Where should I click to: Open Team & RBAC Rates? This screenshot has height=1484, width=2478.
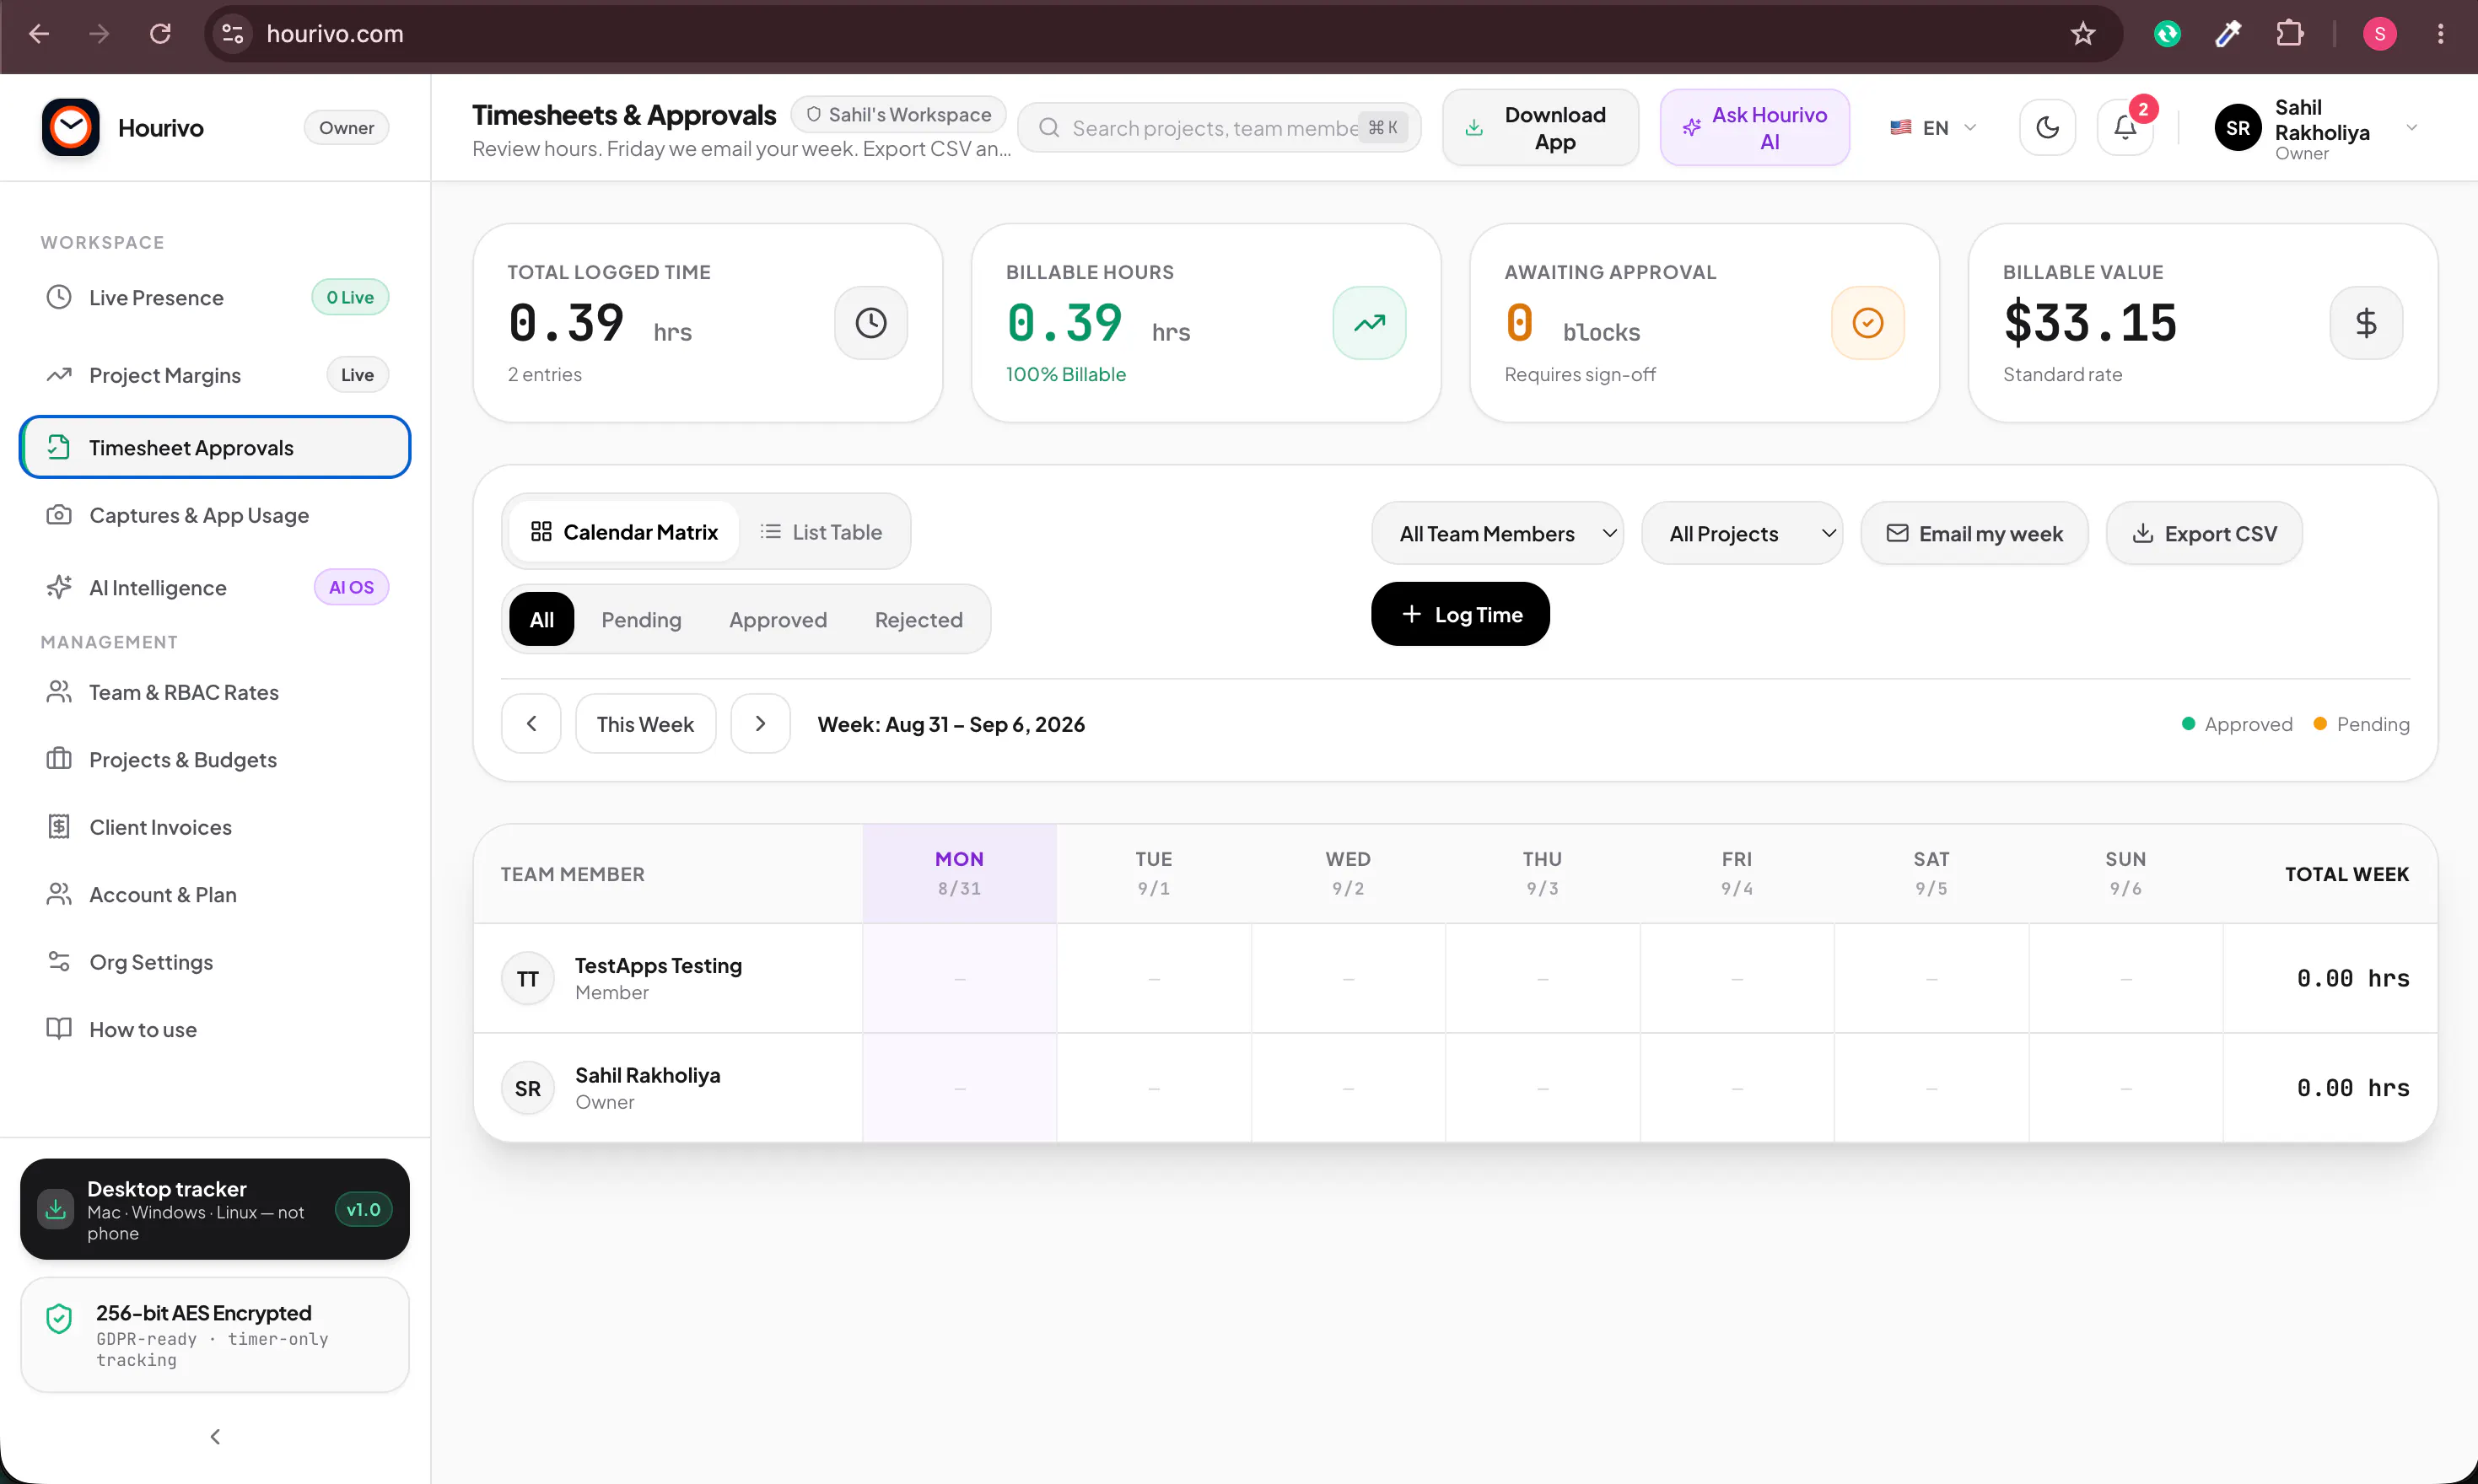click(215, 692)
